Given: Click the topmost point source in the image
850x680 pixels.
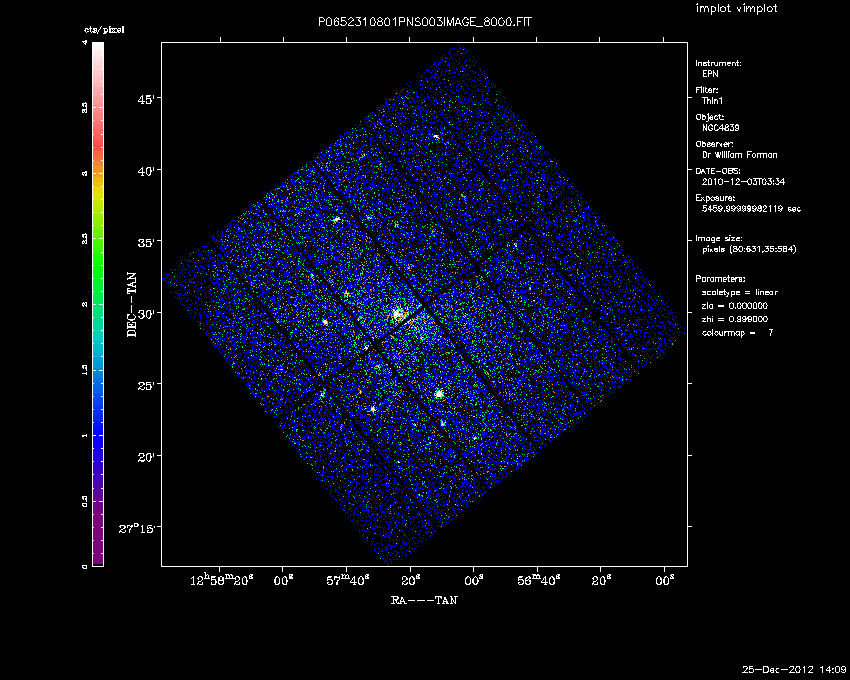Looking at the screenshot, I should click(x=436, y=136).
